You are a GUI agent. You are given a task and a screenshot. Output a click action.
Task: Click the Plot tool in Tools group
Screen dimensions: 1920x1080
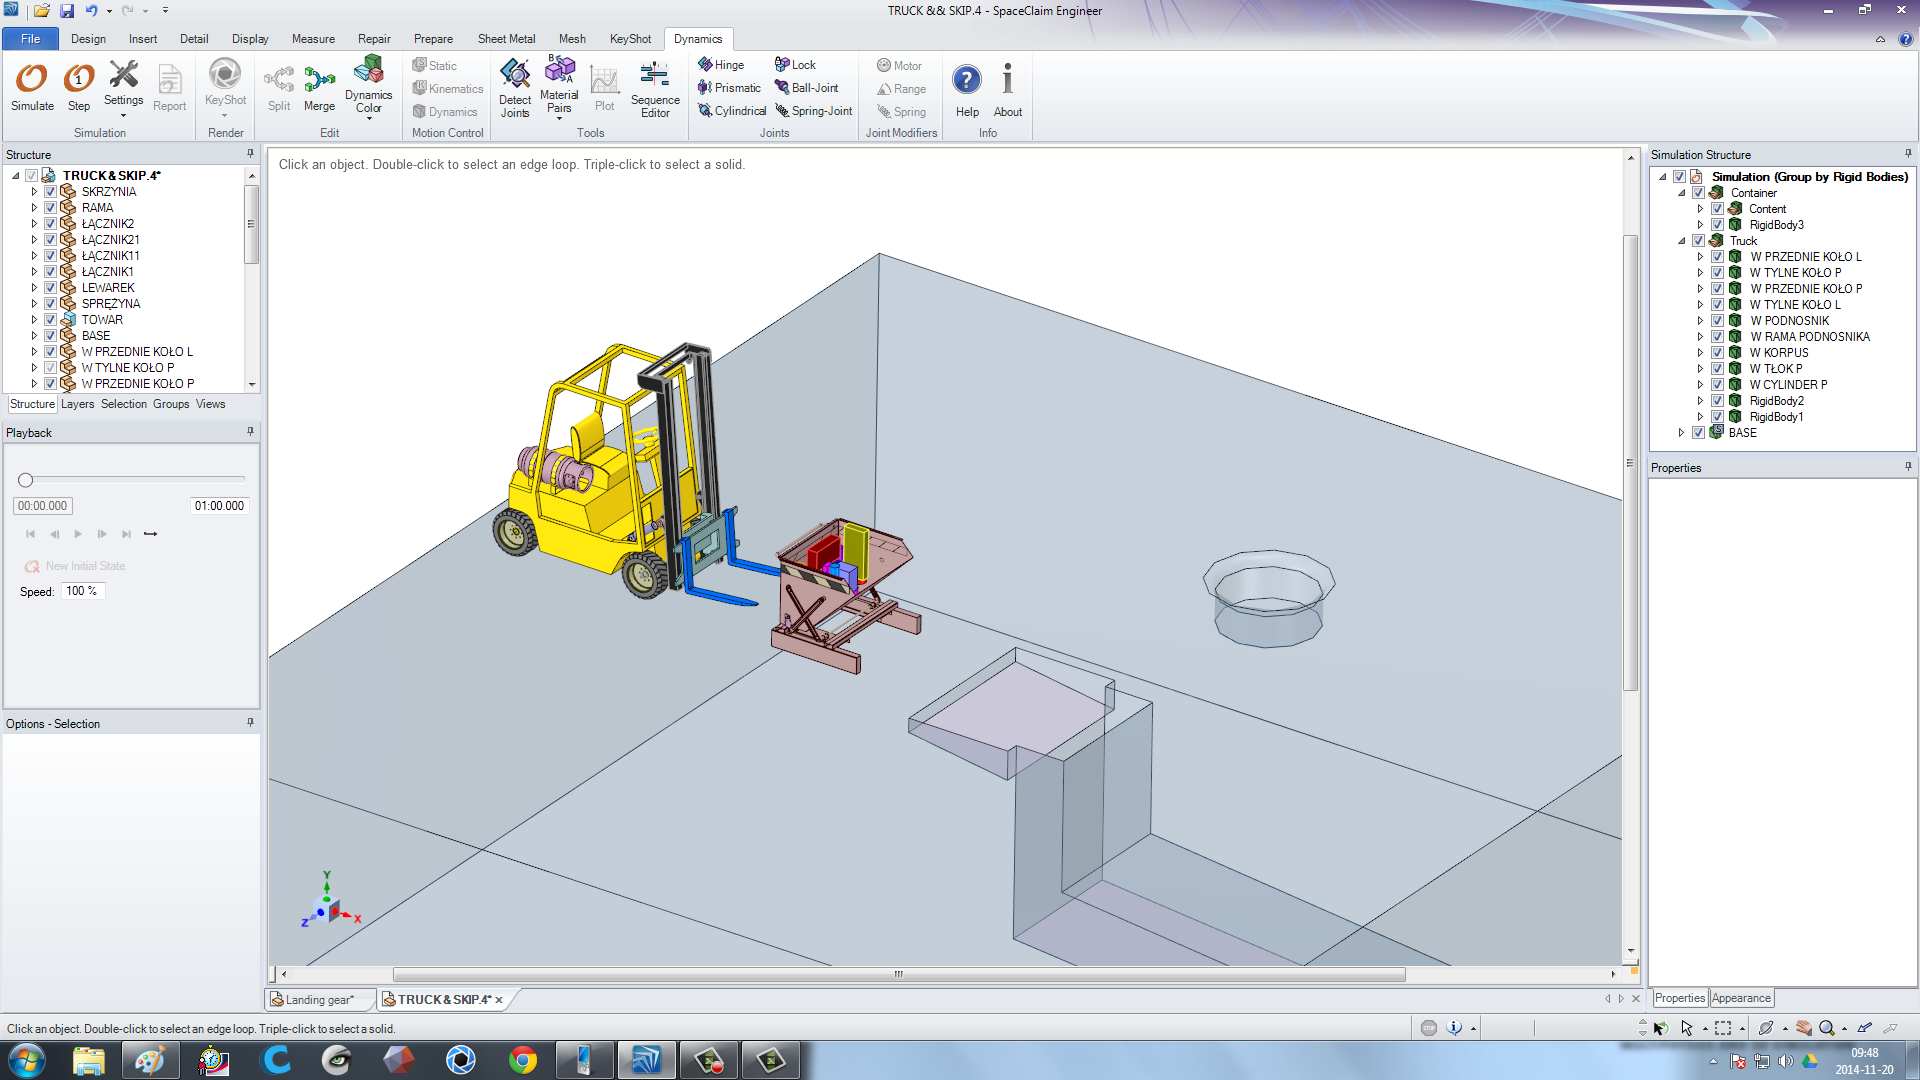tap(604, 88)
